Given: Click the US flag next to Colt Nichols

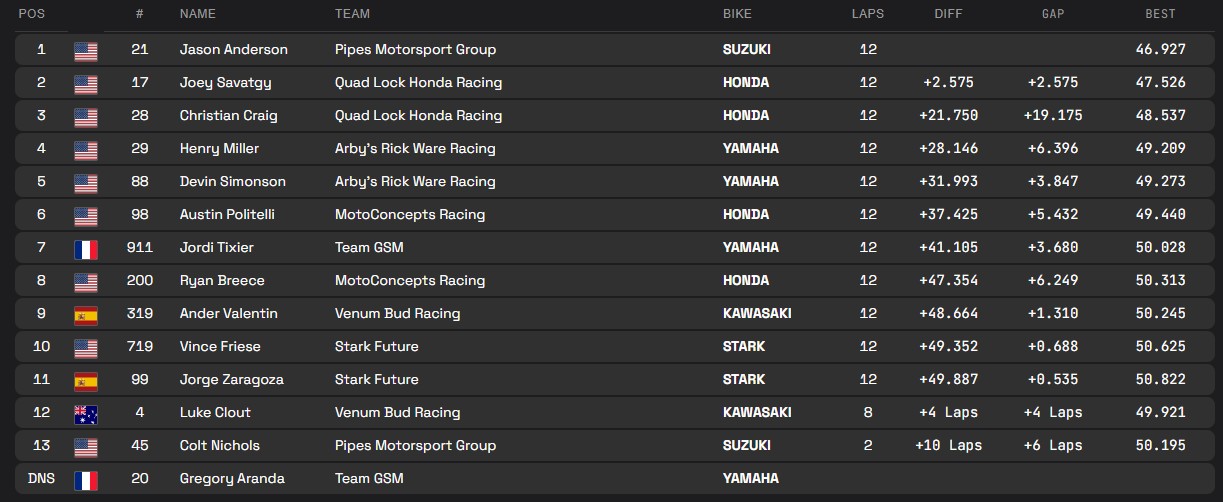Looking at the screenshot, I should pos(86,446).
